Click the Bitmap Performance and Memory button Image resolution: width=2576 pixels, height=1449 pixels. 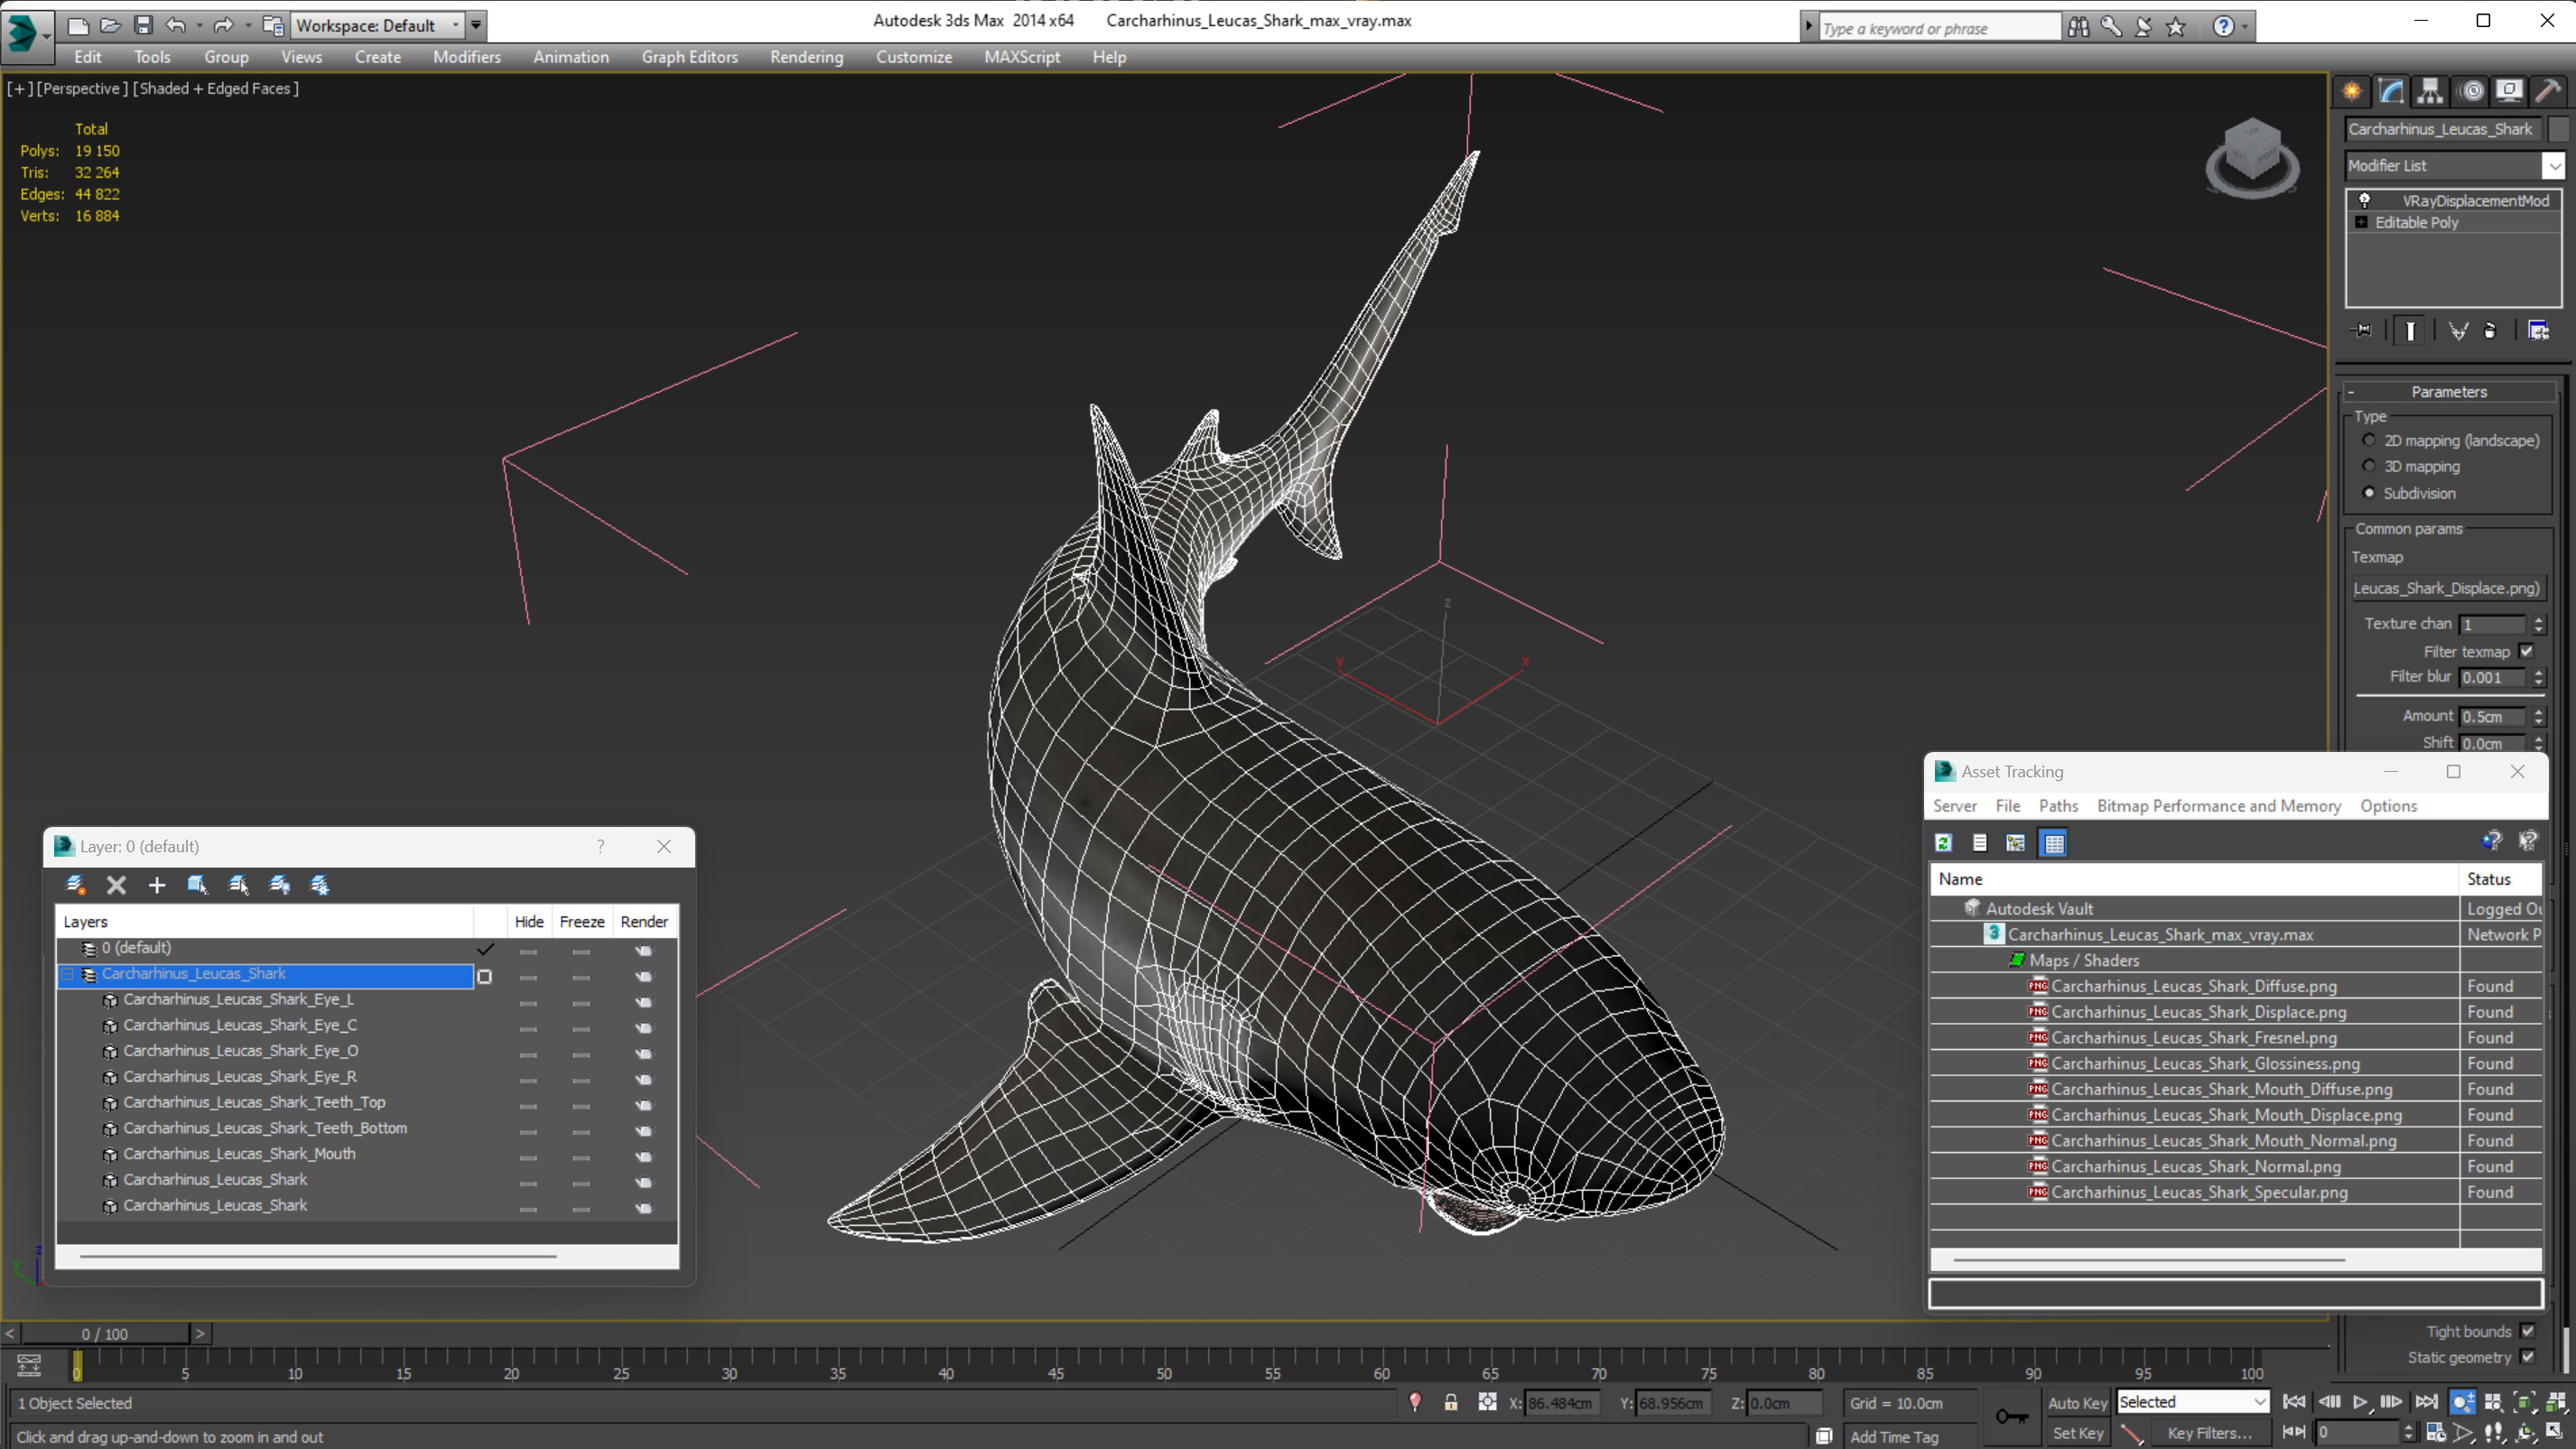[x=2218, y=805]
